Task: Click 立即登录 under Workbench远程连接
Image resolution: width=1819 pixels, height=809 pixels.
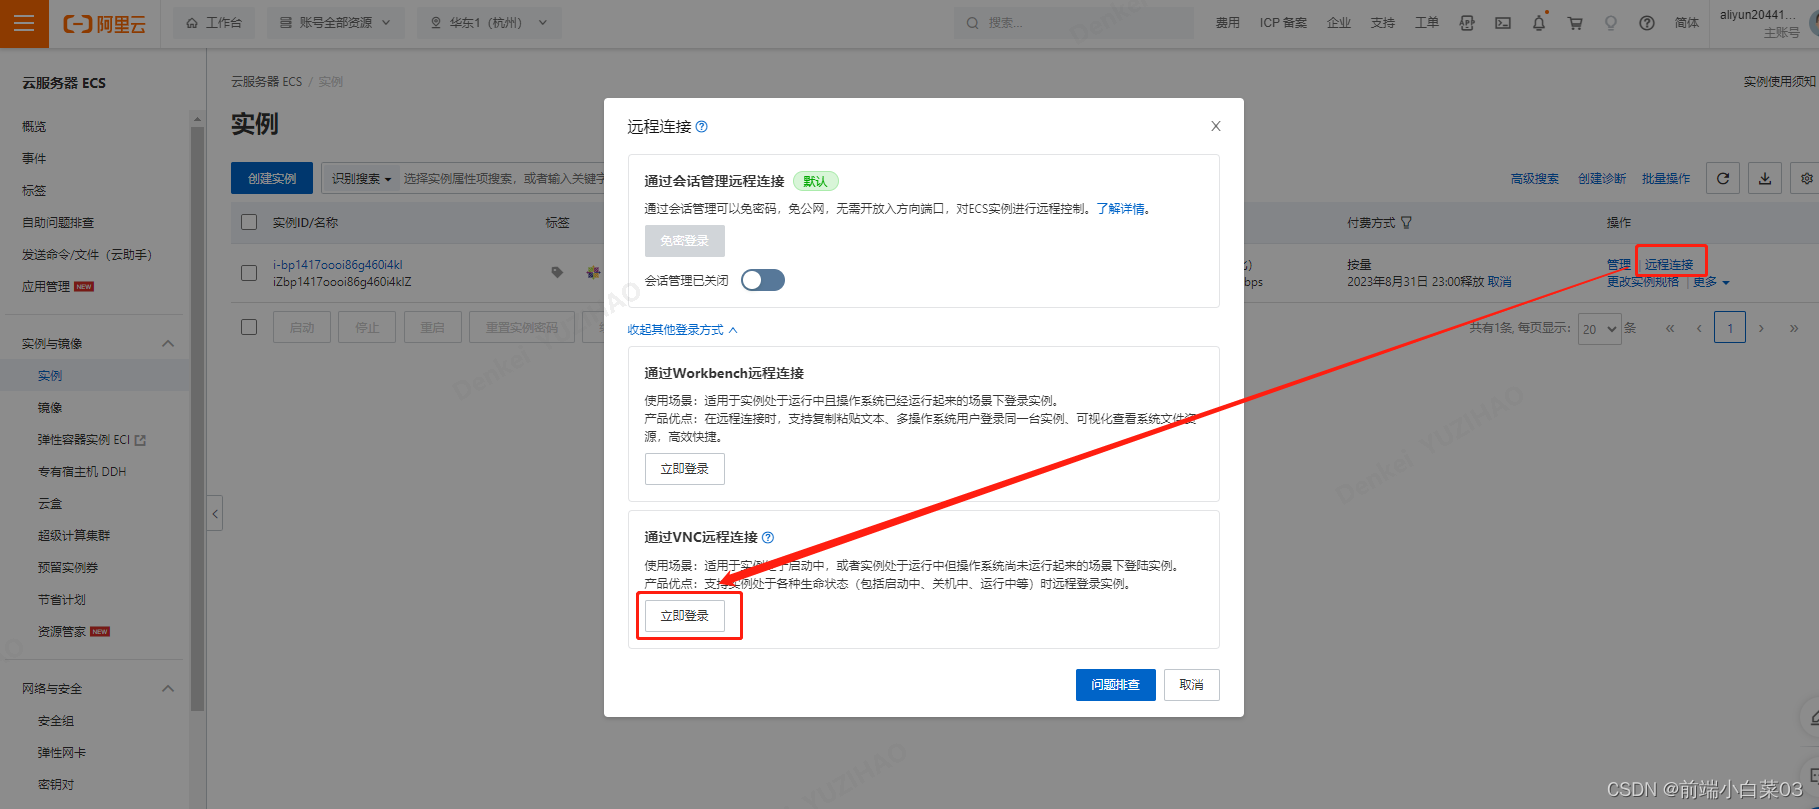Action: tap(685, 469)
